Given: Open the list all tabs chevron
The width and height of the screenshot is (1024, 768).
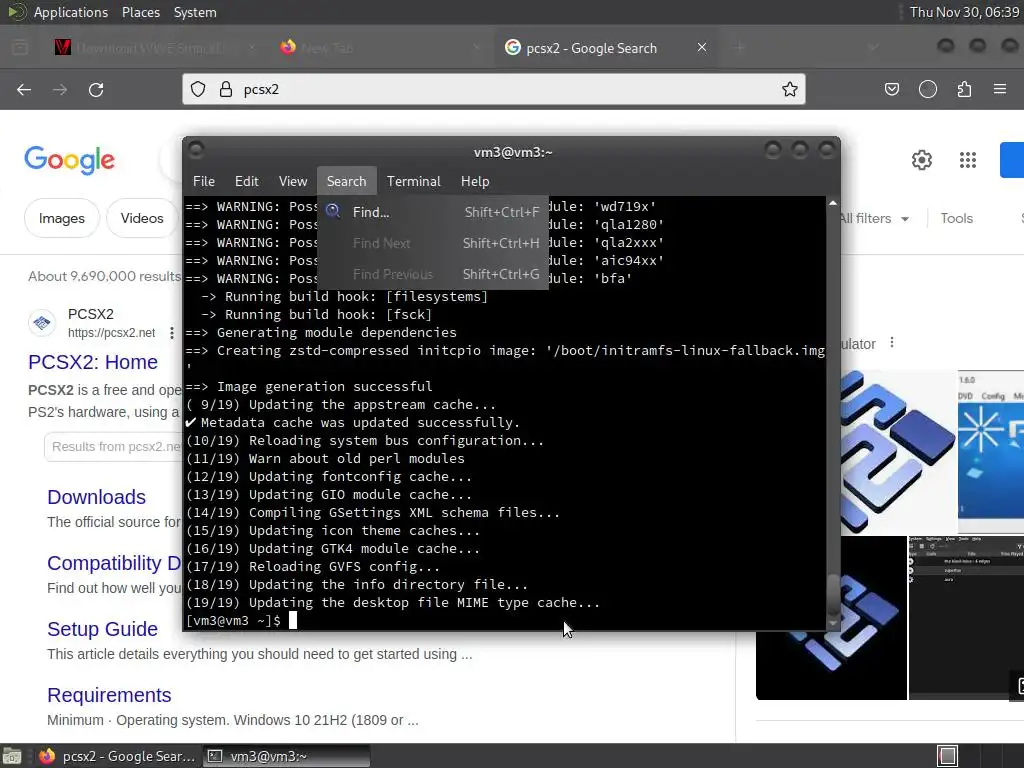Looking at the screenshot, I should coord(873,47).
